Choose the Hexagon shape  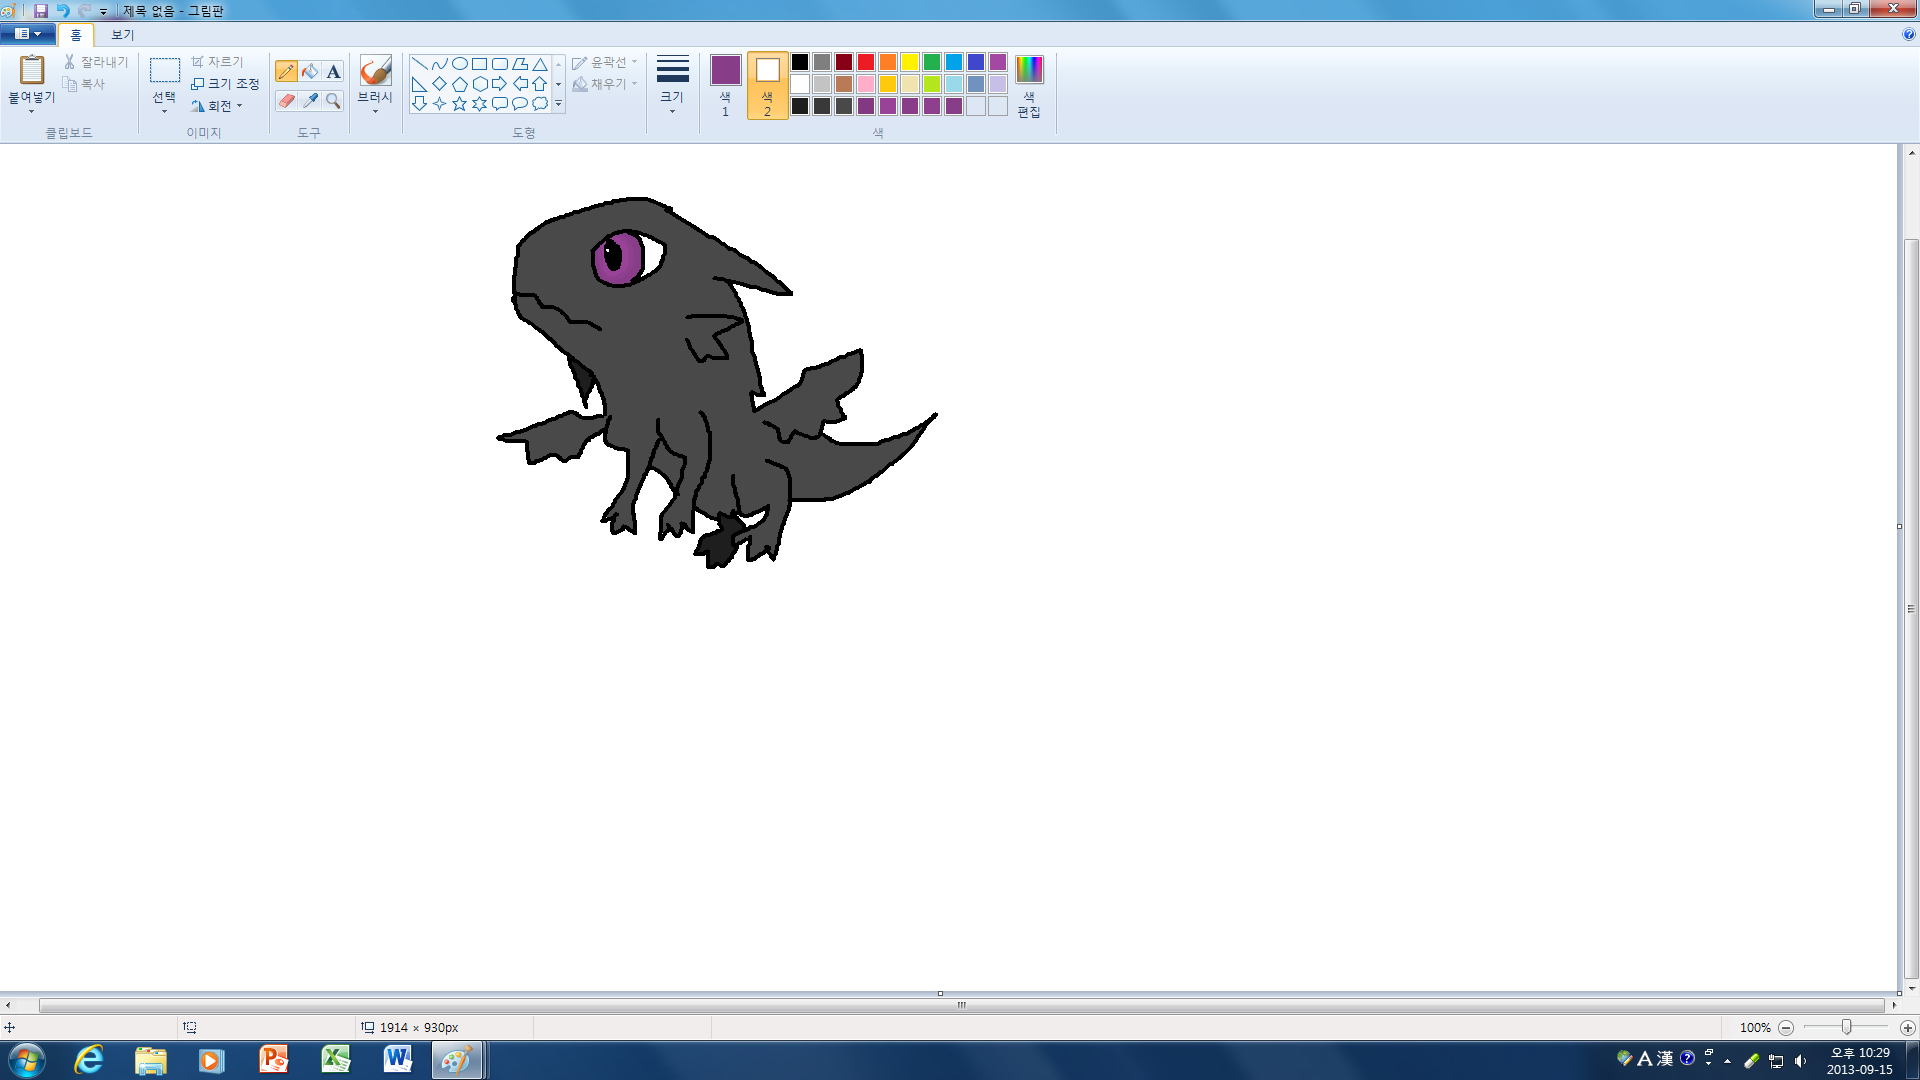pos(480,84)
